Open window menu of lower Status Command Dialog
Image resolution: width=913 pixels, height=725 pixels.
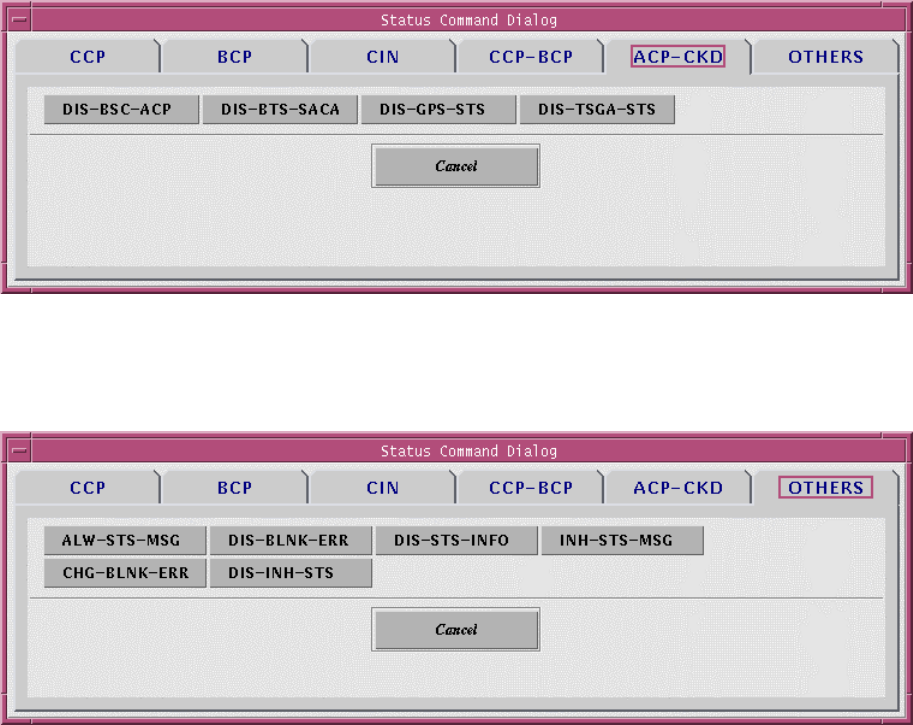19,451
